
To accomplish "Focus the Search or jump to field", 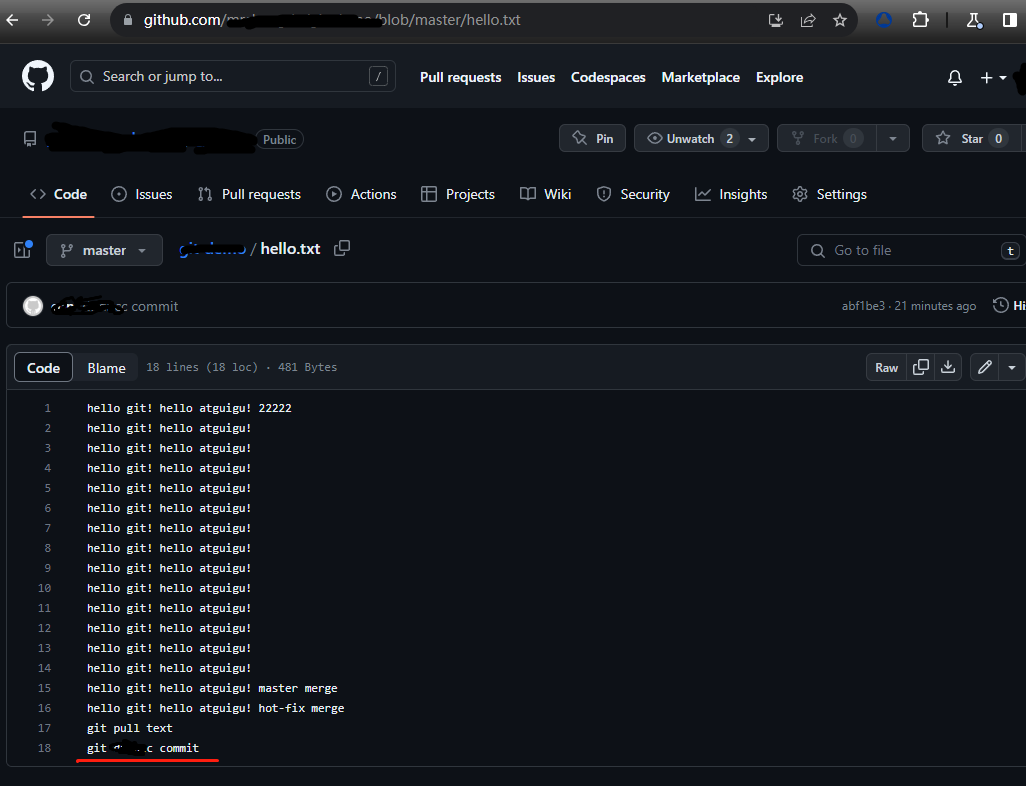I will (x=232, y=77).
